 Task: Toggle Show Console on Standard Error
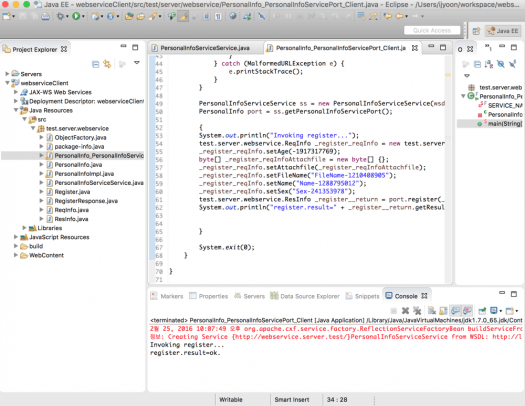click(x=467, y=311)
